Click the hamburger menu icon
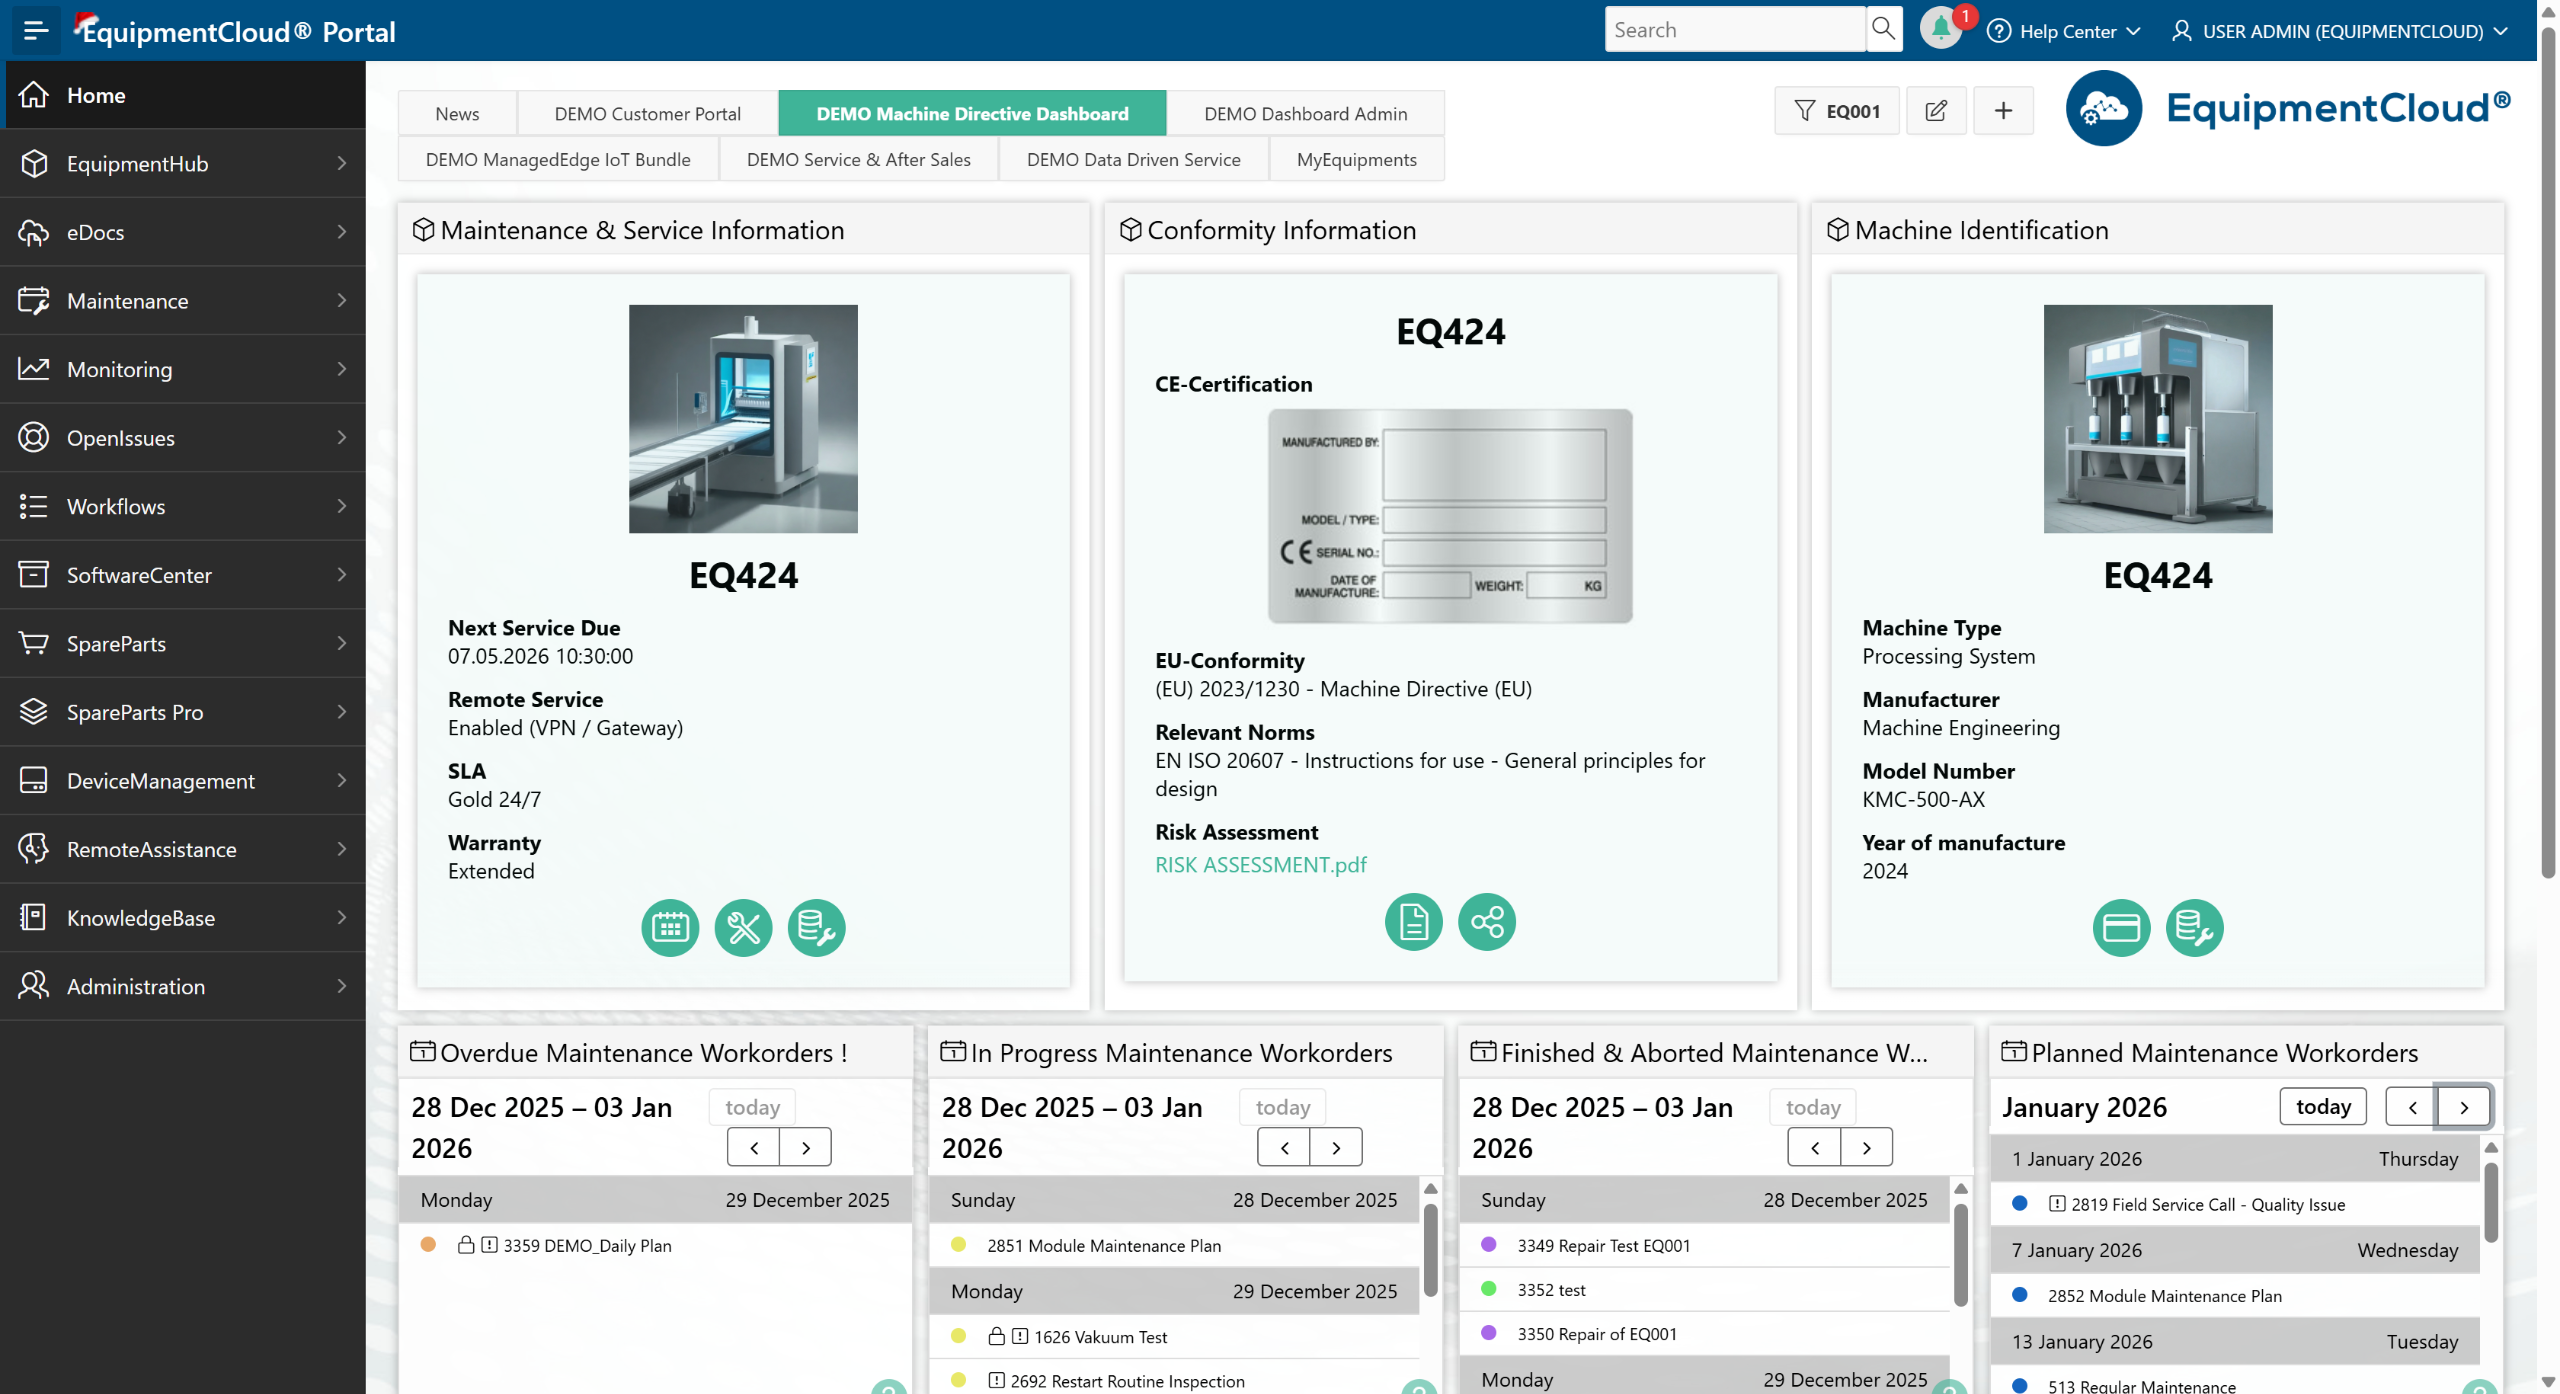 pyautogui.click(x=36, y=30)
